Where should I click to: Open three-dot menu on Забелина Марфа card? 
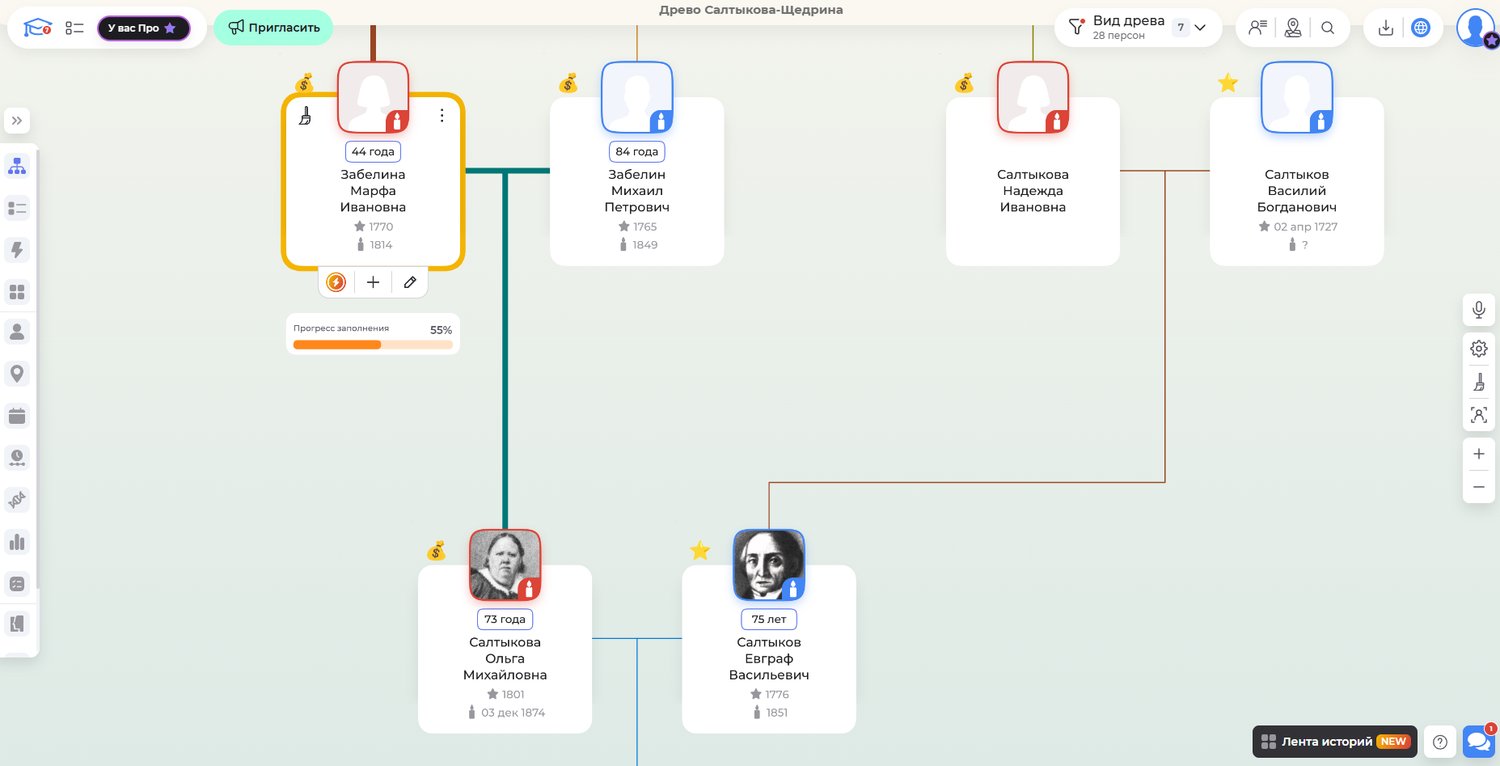click(442, 116)
